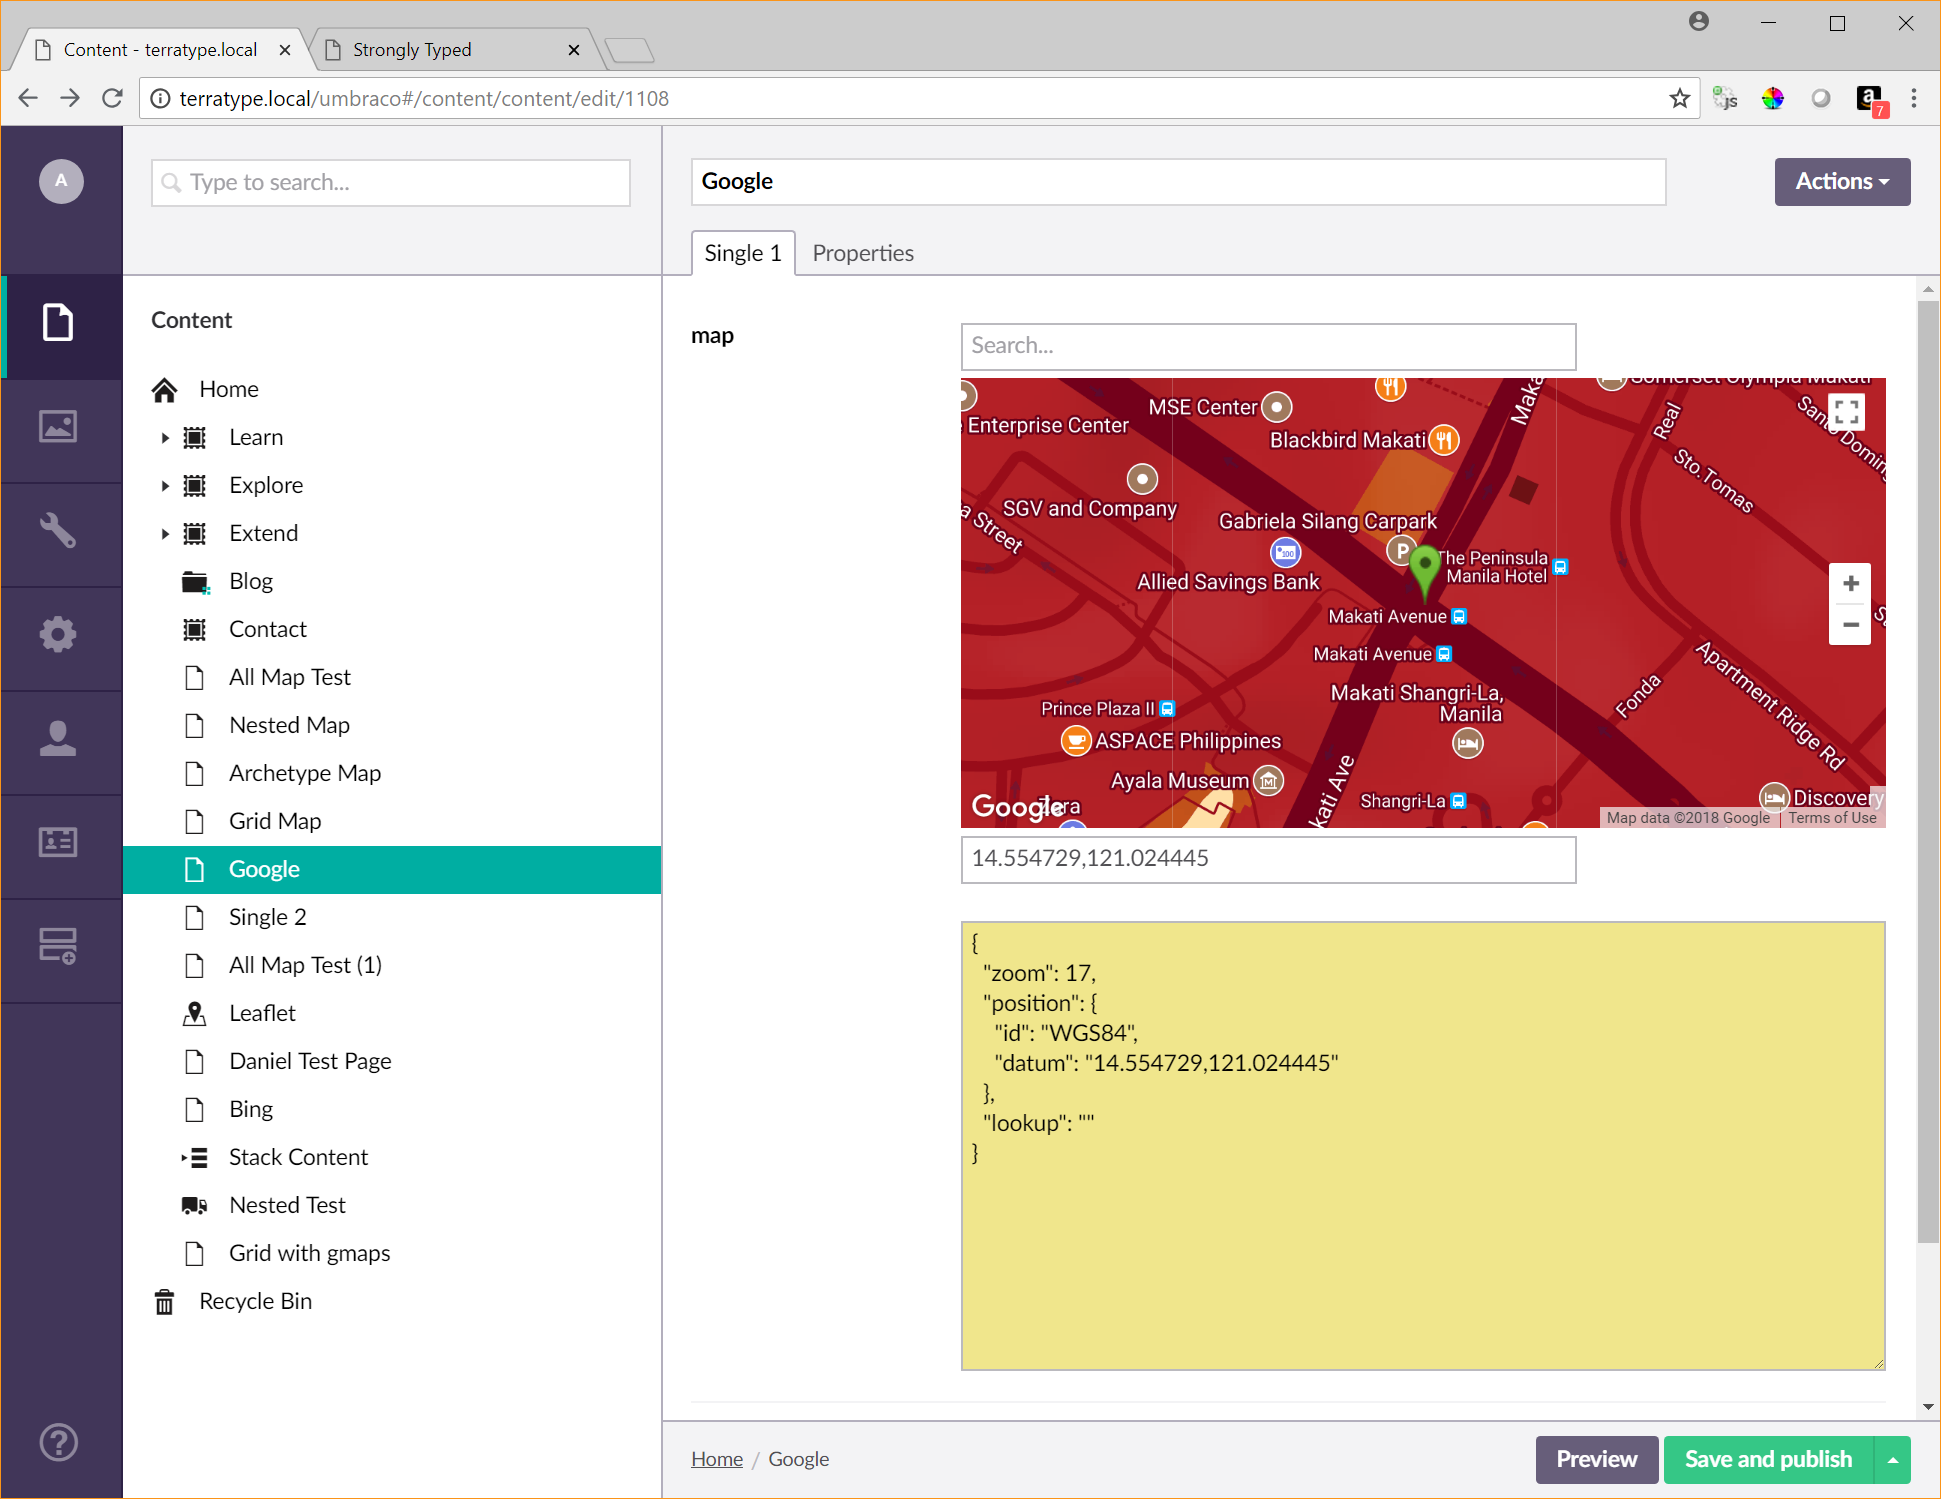Zoom out the map with minus button
This screenshot has width=1941, height=1499.
pos(1850,625)
